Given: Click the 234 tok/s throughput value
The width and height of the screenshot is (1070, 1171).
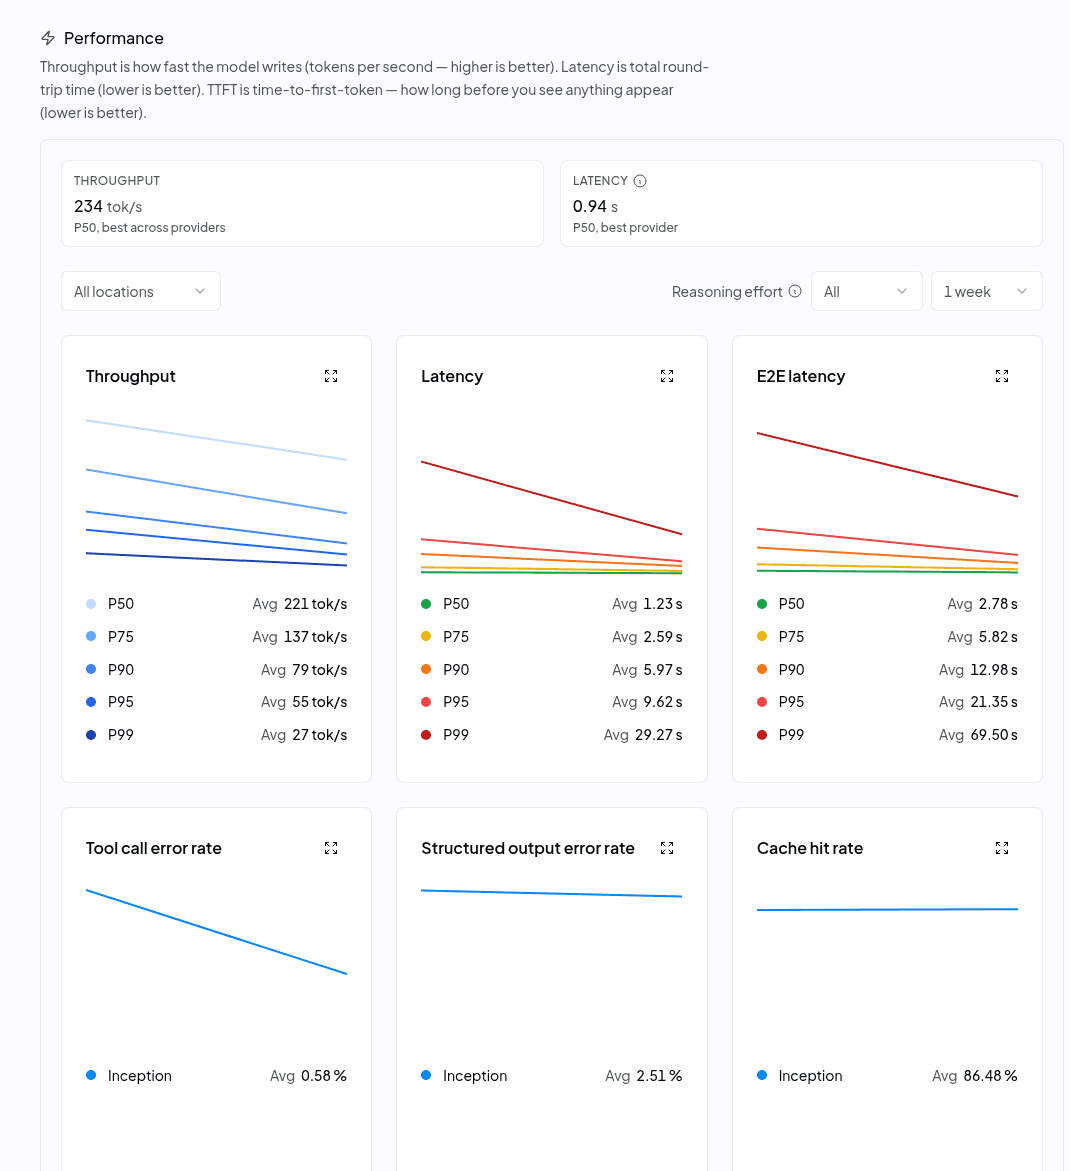Looking at the screenshot, I should click(108, 206).
